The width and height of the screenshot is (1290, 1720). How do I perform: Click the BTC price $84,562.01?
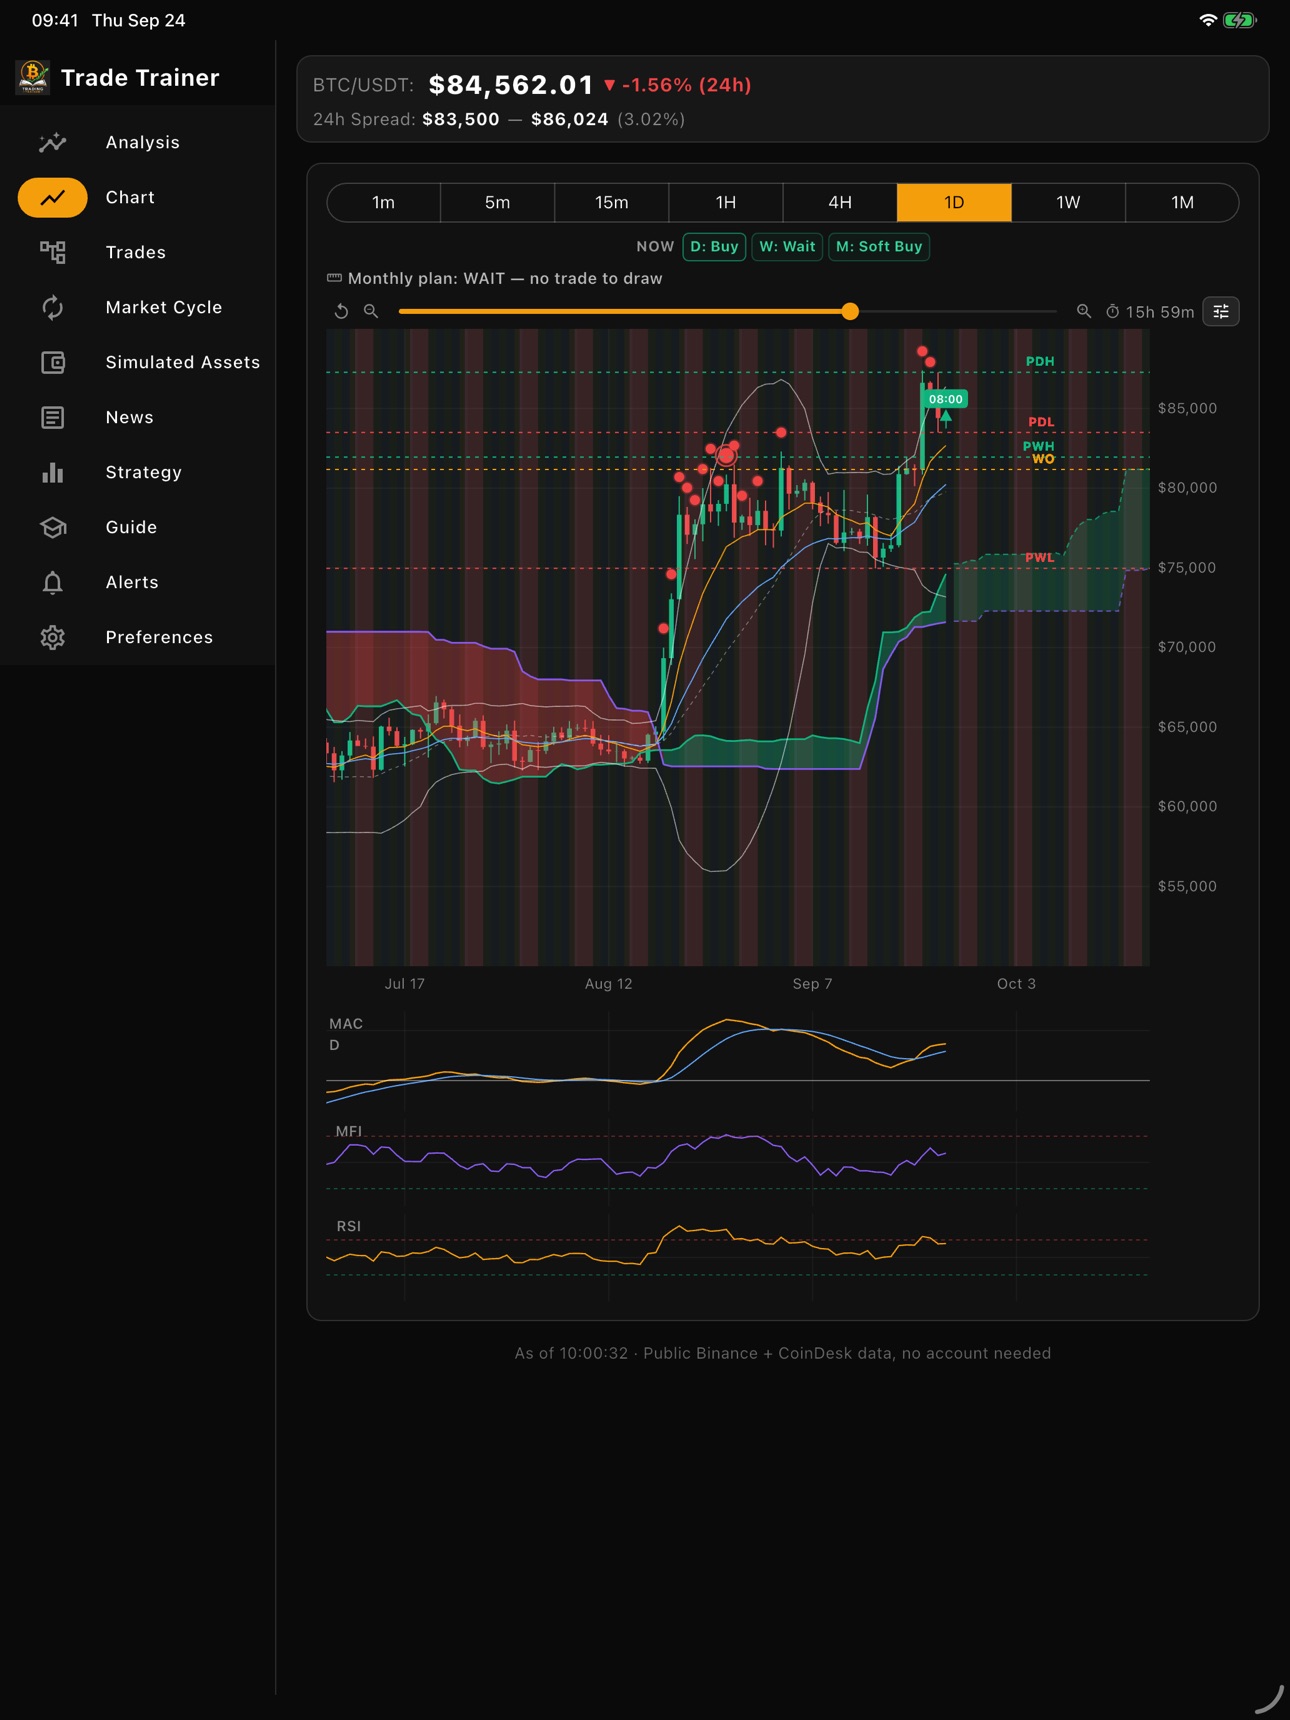click(511, 85)
